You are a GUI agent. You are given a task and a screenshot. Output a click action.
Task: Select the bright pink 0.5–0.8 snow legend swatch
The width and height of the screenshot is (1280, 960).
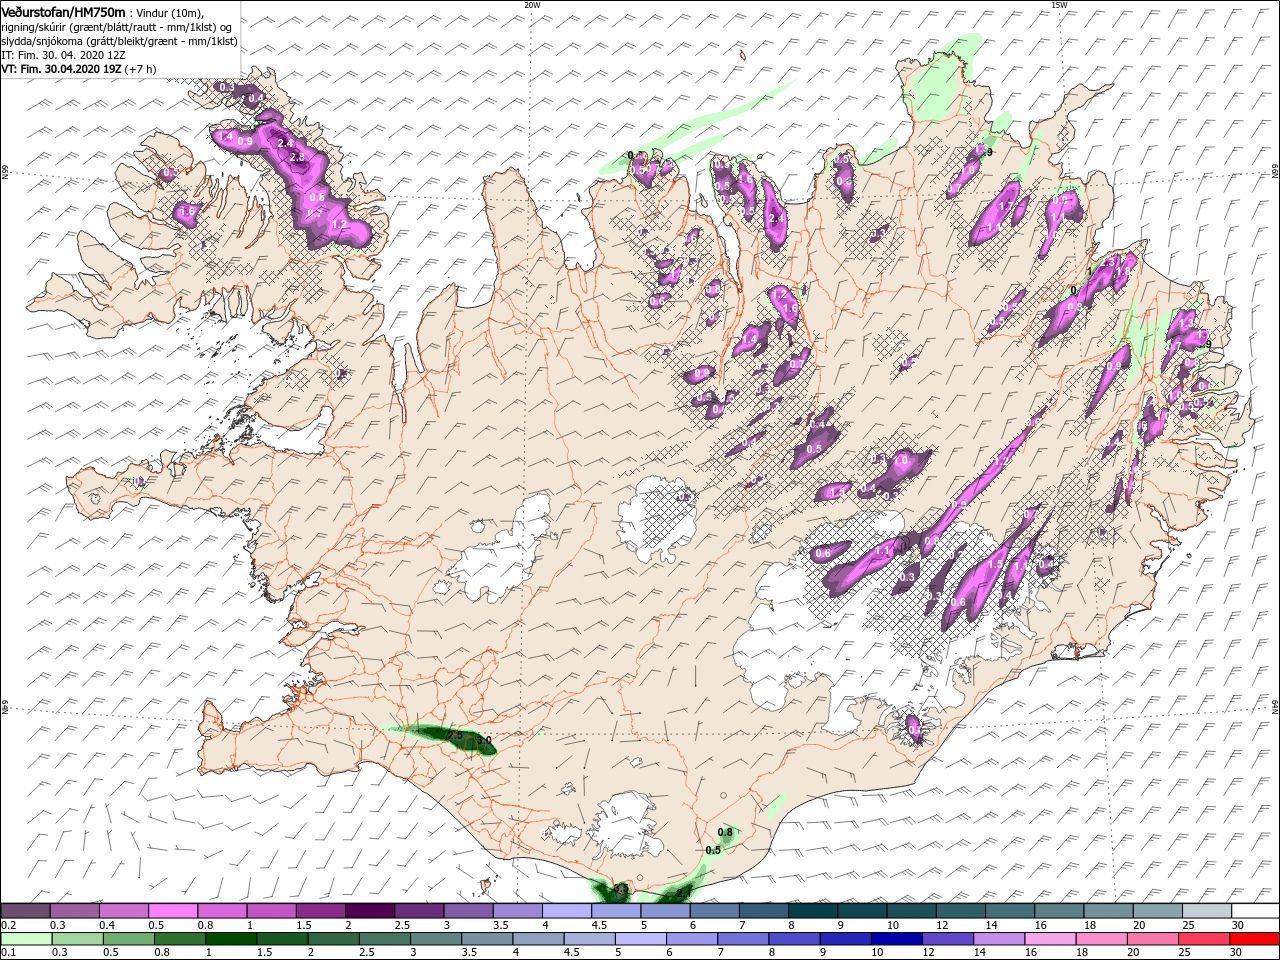coord(173,912)
